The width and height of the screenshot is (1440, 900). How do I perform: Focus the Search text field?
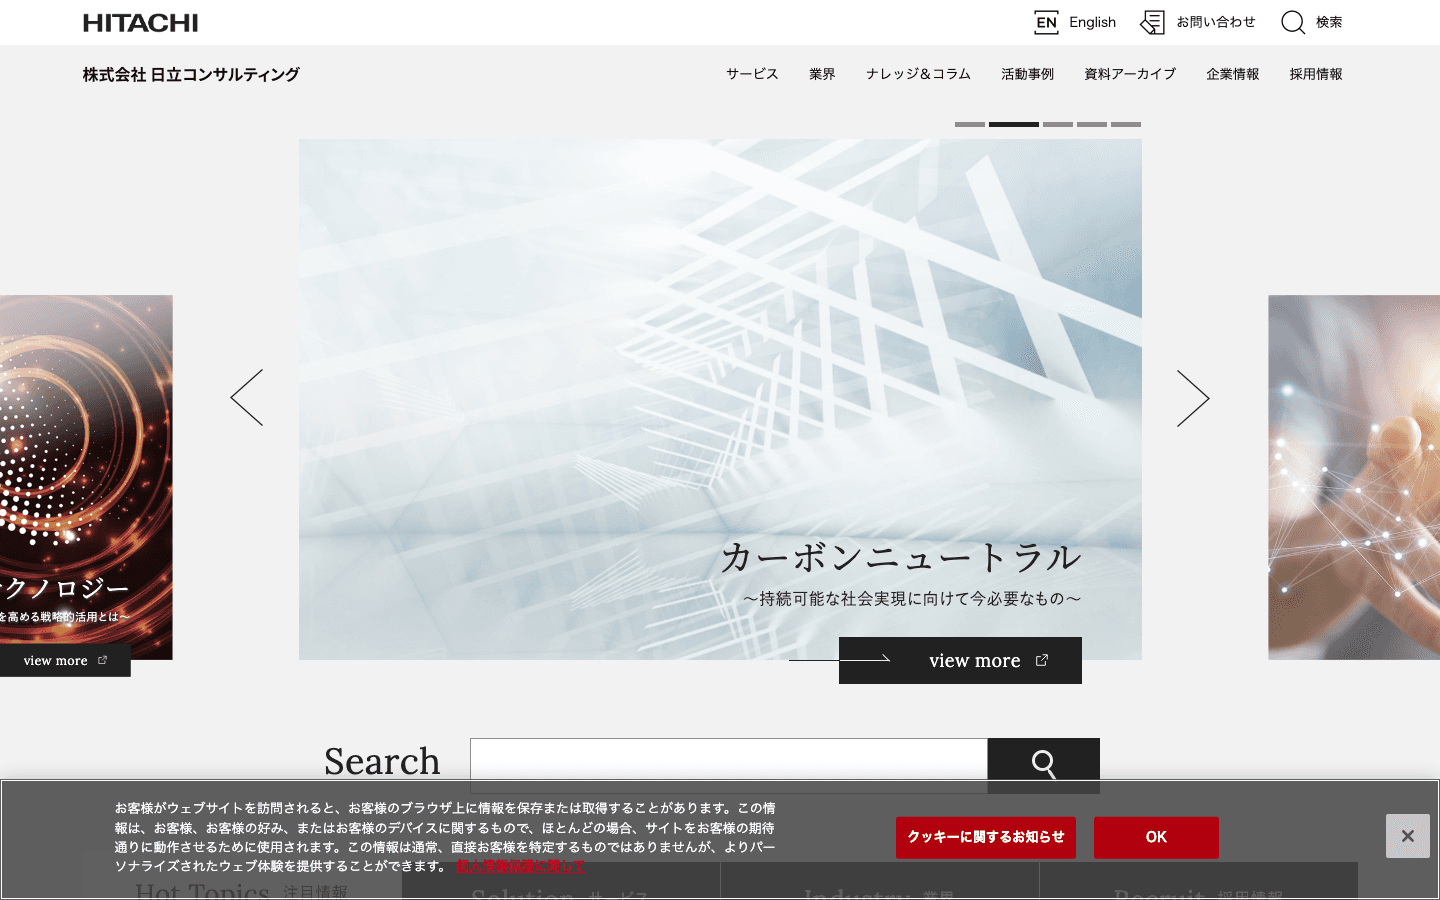(x=729, y=765)
